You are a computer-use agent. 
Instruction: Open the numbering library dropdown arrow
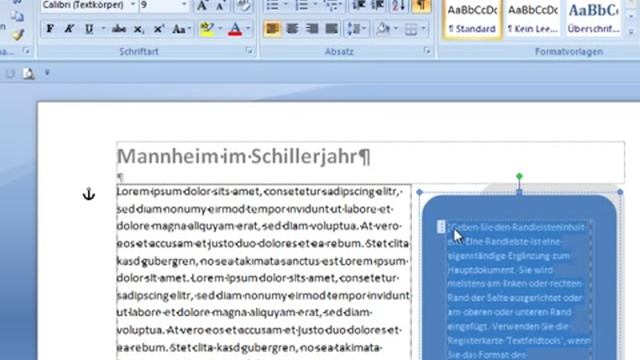pos(315,5)
